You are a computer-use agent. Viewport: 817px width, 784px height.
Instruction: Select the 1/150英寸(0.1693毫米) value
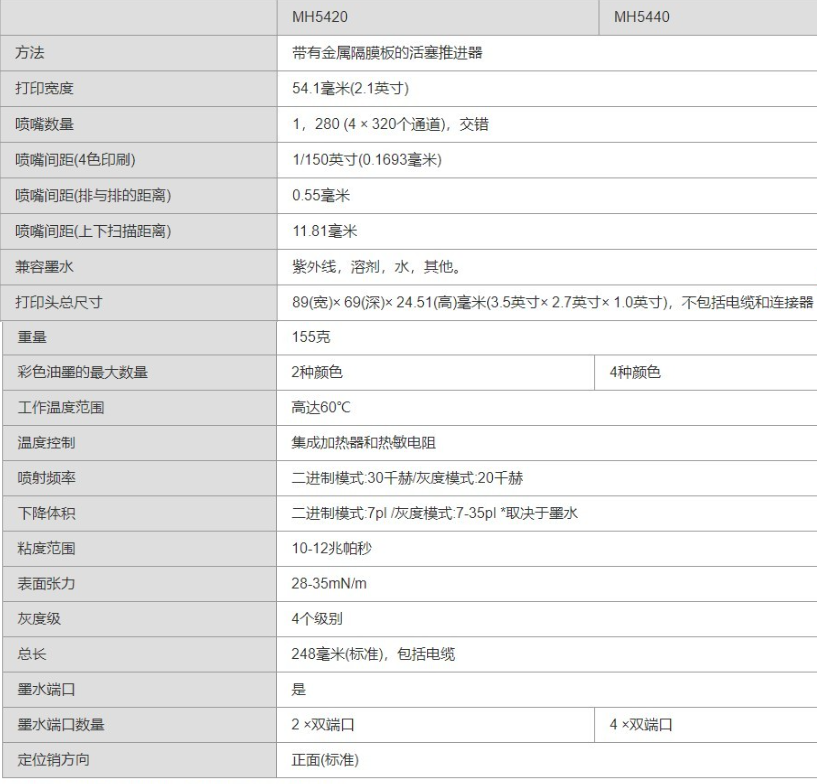tap(367, 159)
